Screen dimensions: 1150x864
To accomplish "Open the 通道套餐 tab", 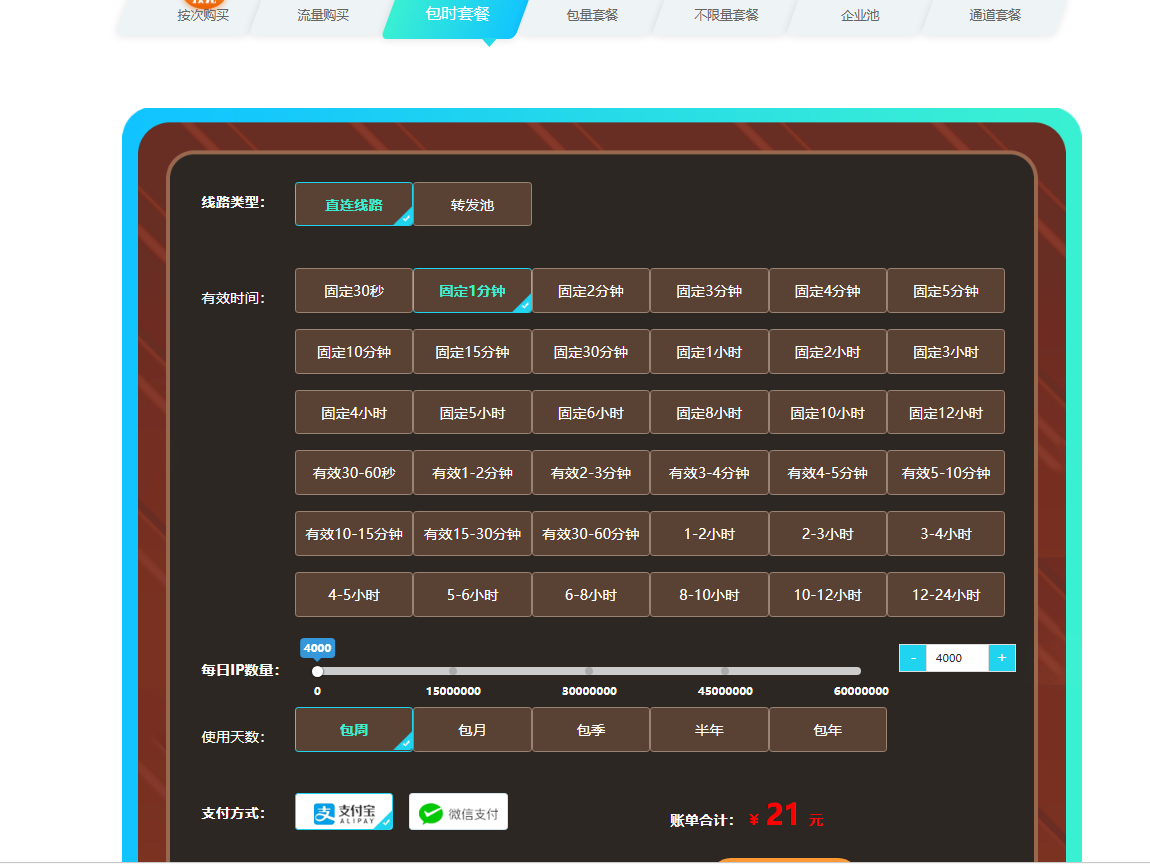I will (x=995, y=15).
